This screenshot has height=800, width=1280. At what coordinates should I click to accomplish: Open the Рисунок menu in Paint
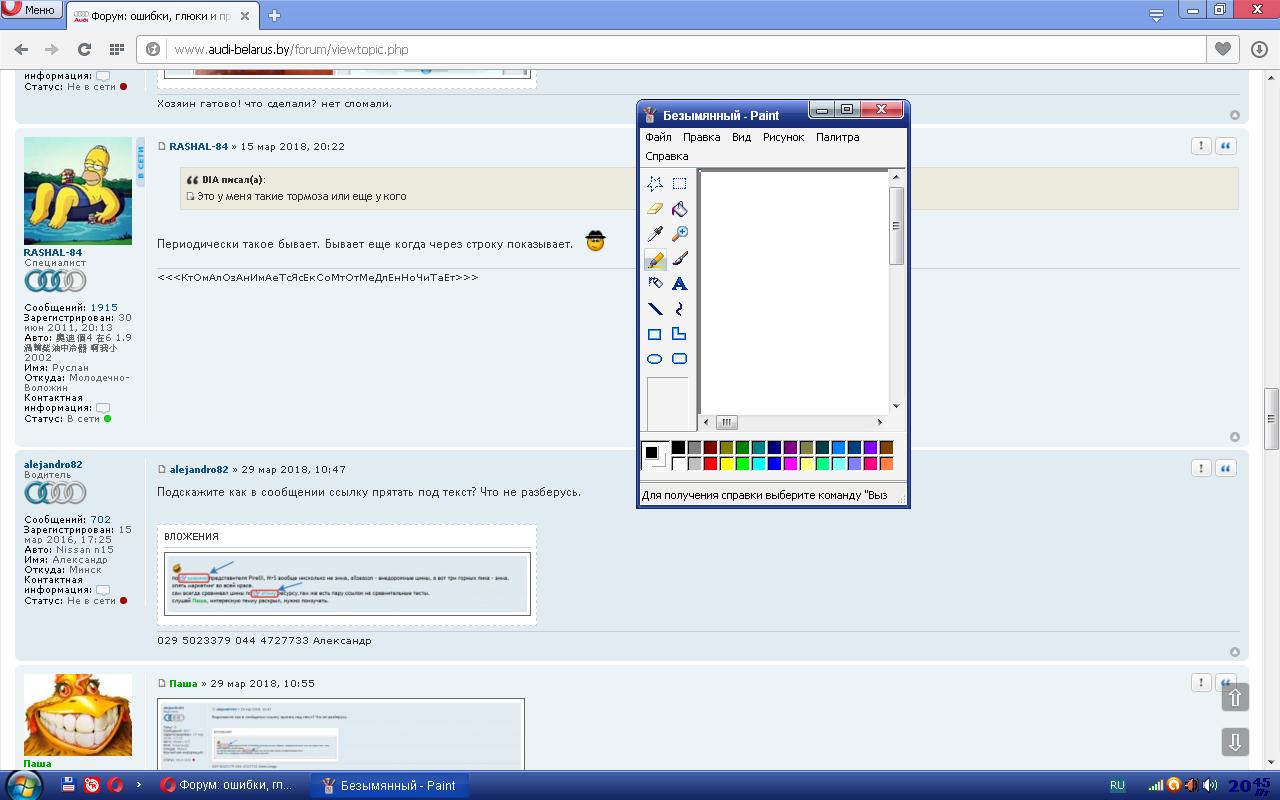coord(783,137)
